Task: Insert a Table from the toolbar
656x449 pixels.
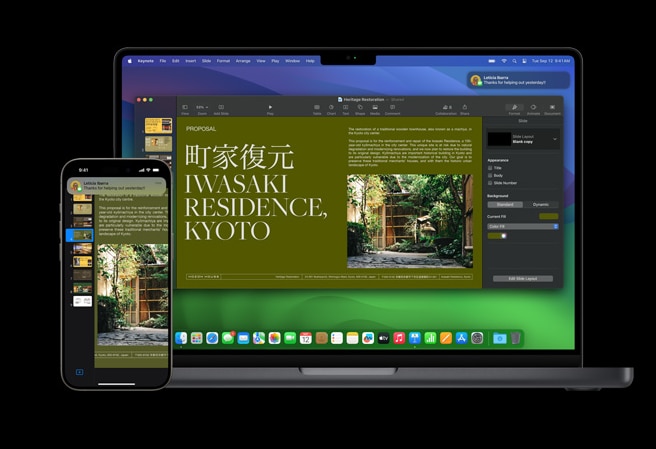Action: point(317,109)
